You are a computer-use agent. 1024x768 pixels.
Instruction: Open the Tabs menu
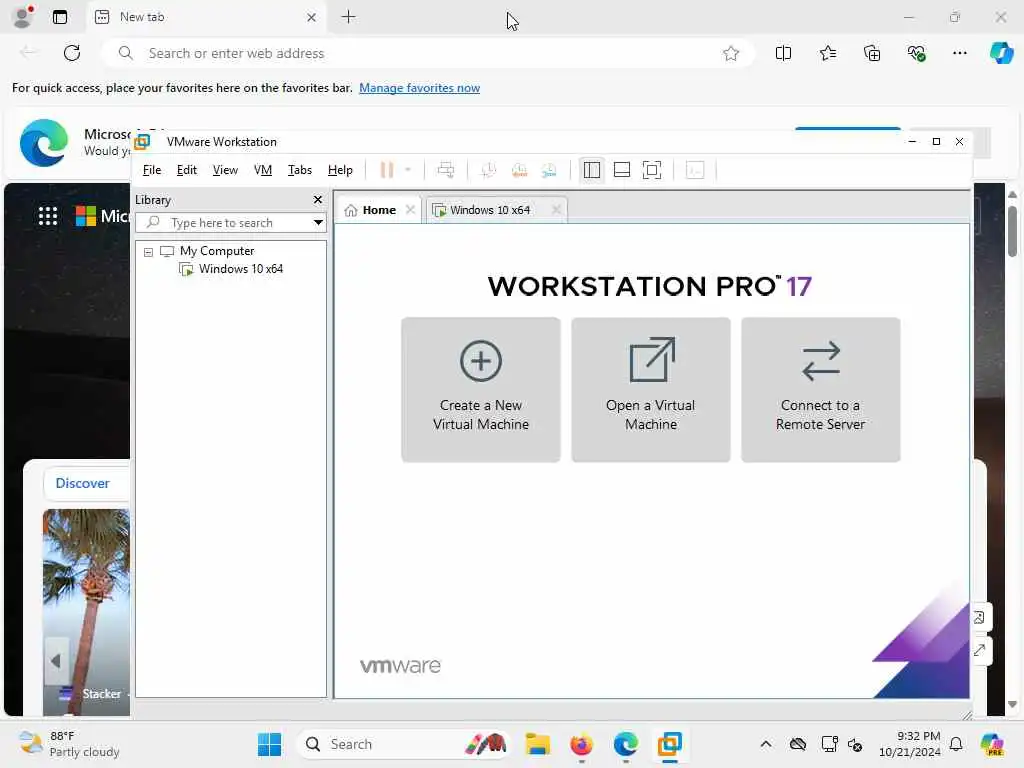click(300, 170)
